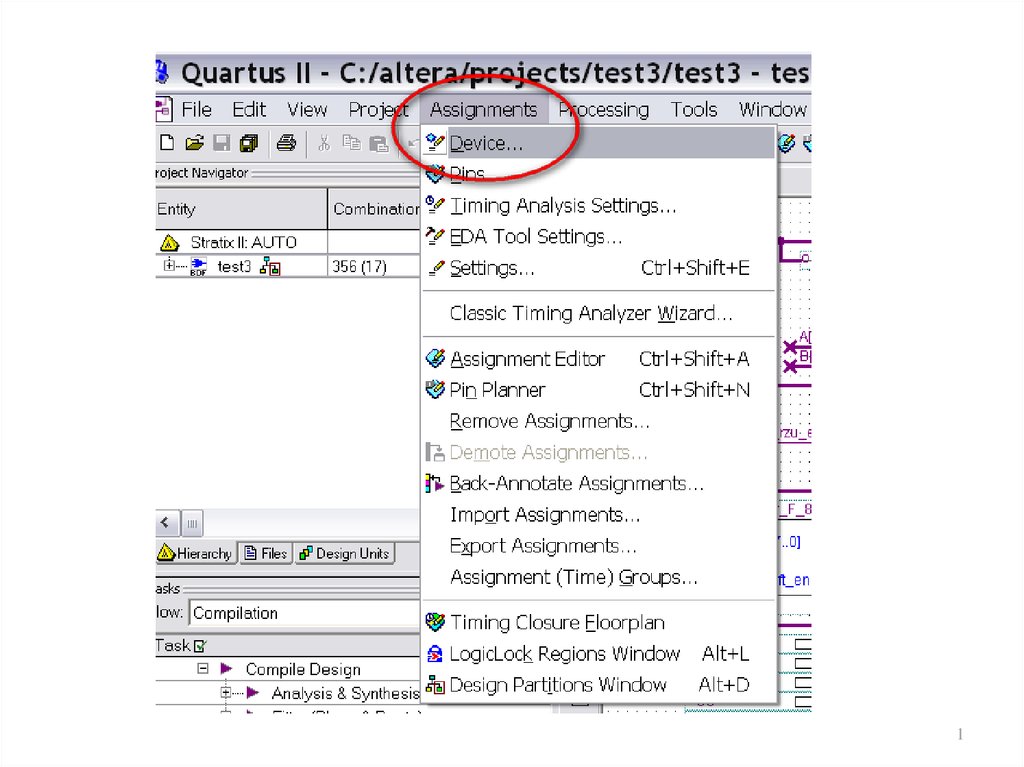Expand the Analysis & Synthesis task
The image size is (1024, 767).
point(226,693)
